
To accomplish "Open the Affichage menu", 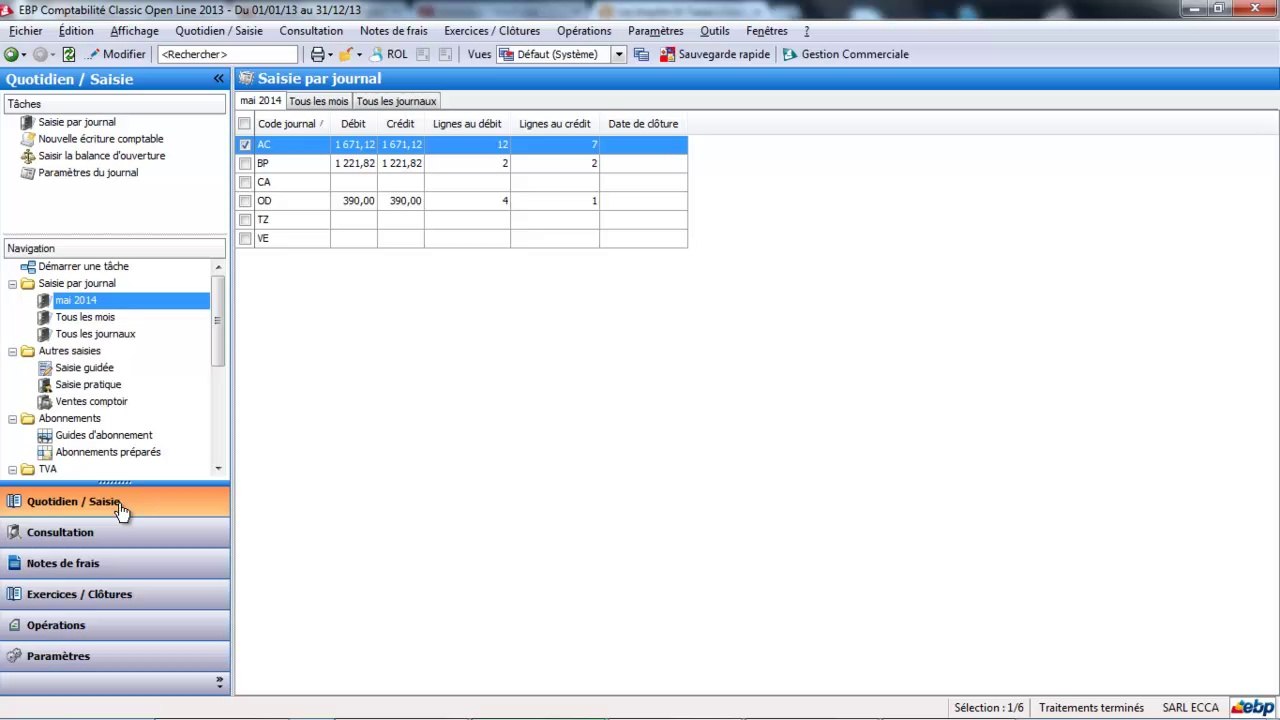I will pos(134,31).
